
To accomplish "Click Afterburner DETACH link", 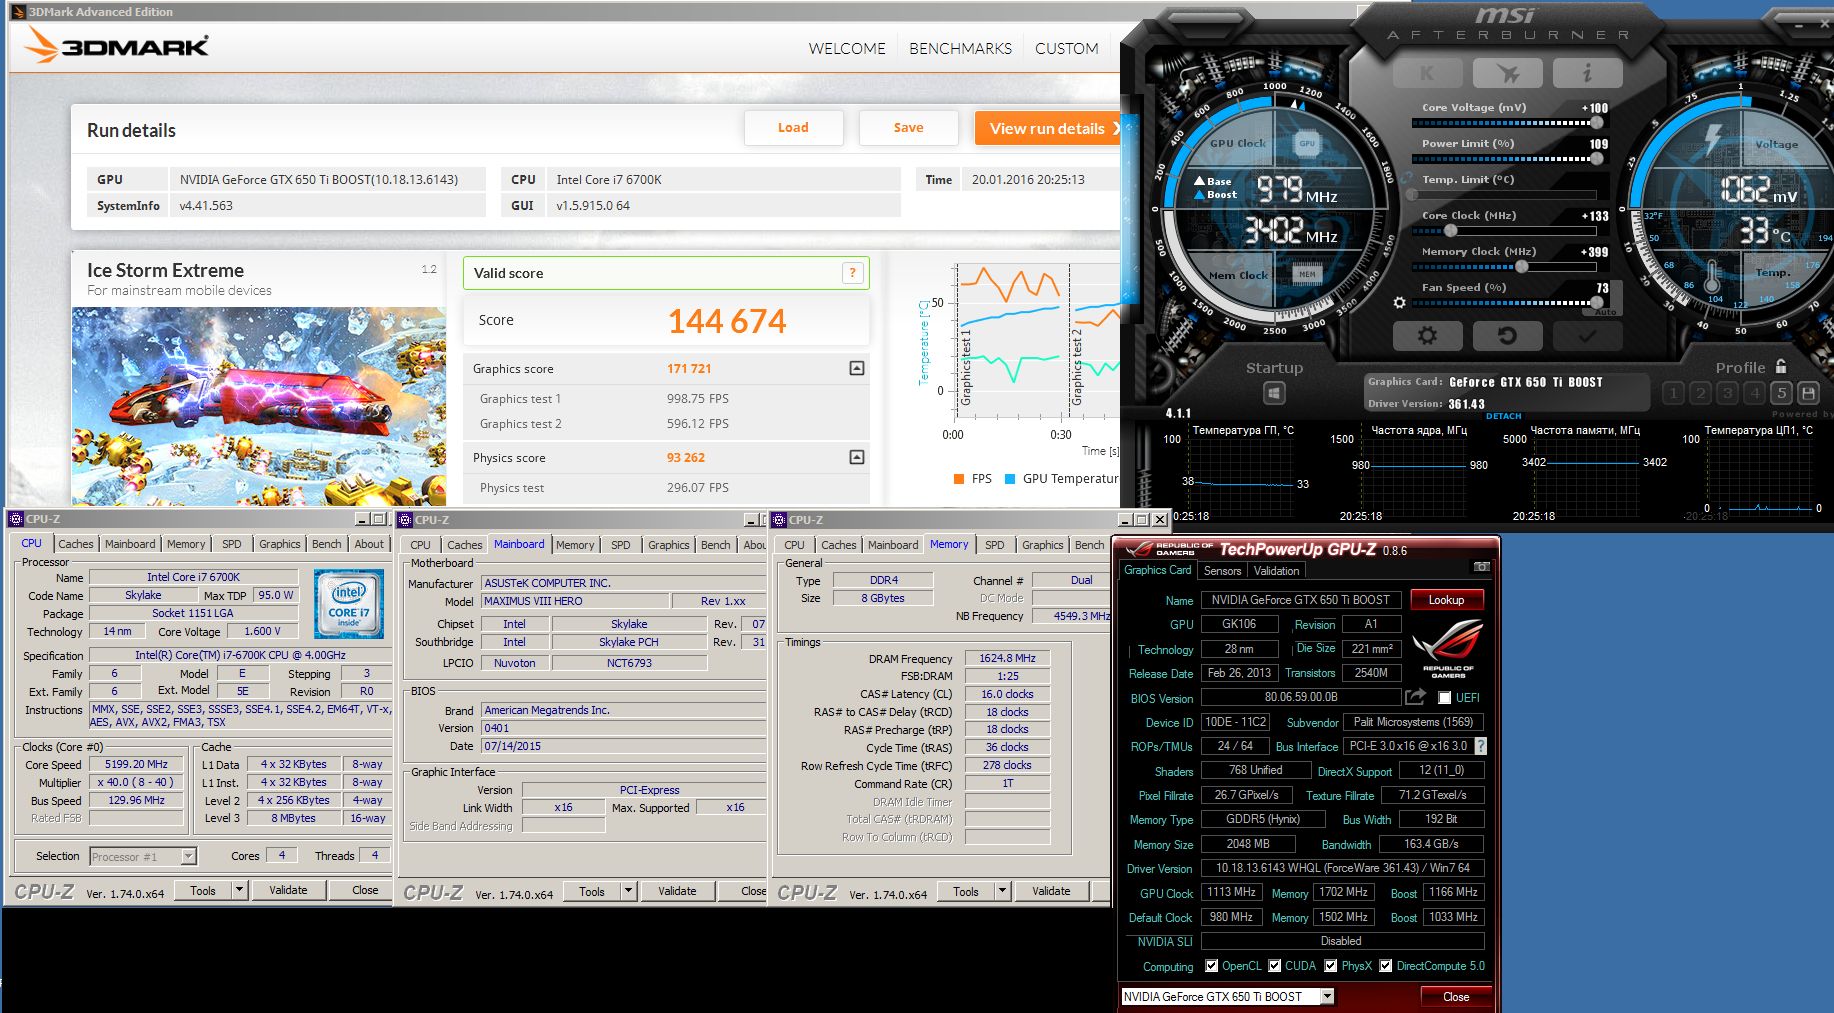I will [1503, 416].
